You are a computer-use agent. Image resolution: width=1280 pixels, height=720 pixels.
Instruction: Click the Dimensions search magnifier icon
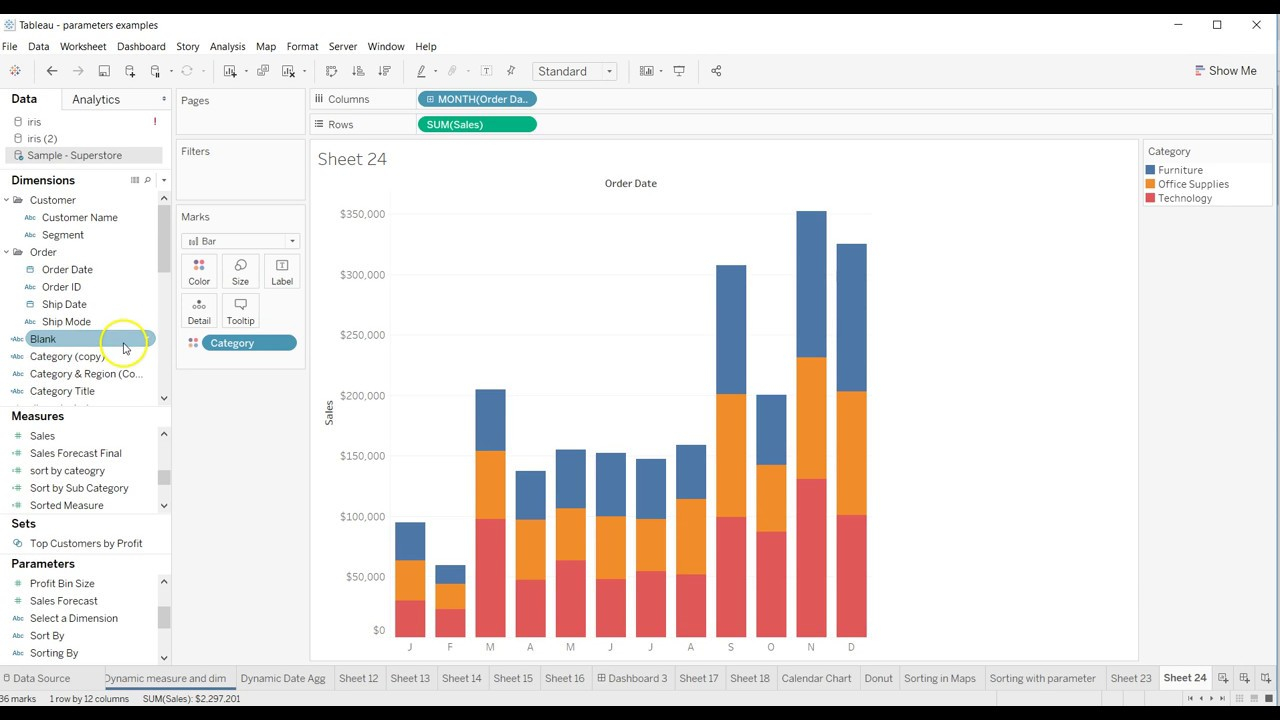[x=148, y=180]
